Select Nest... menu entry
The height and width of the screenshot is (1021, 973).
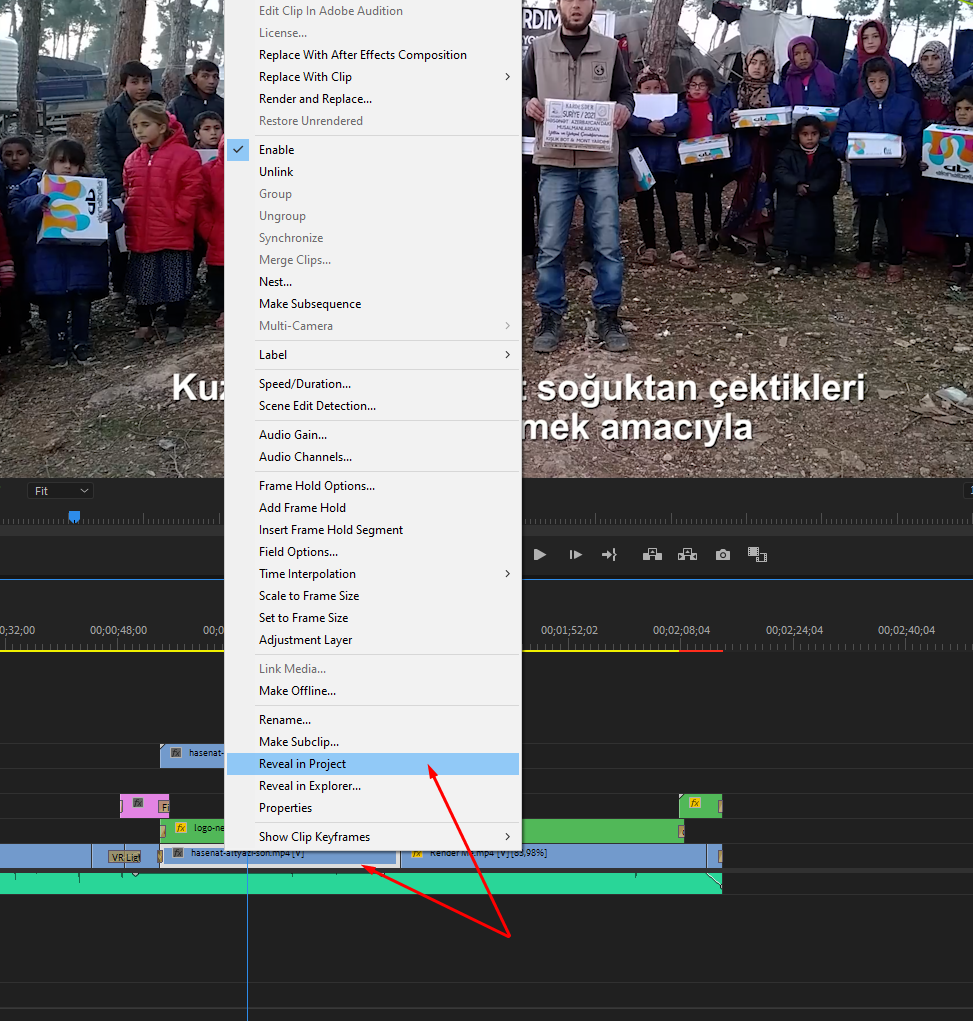tap(373, 282)
